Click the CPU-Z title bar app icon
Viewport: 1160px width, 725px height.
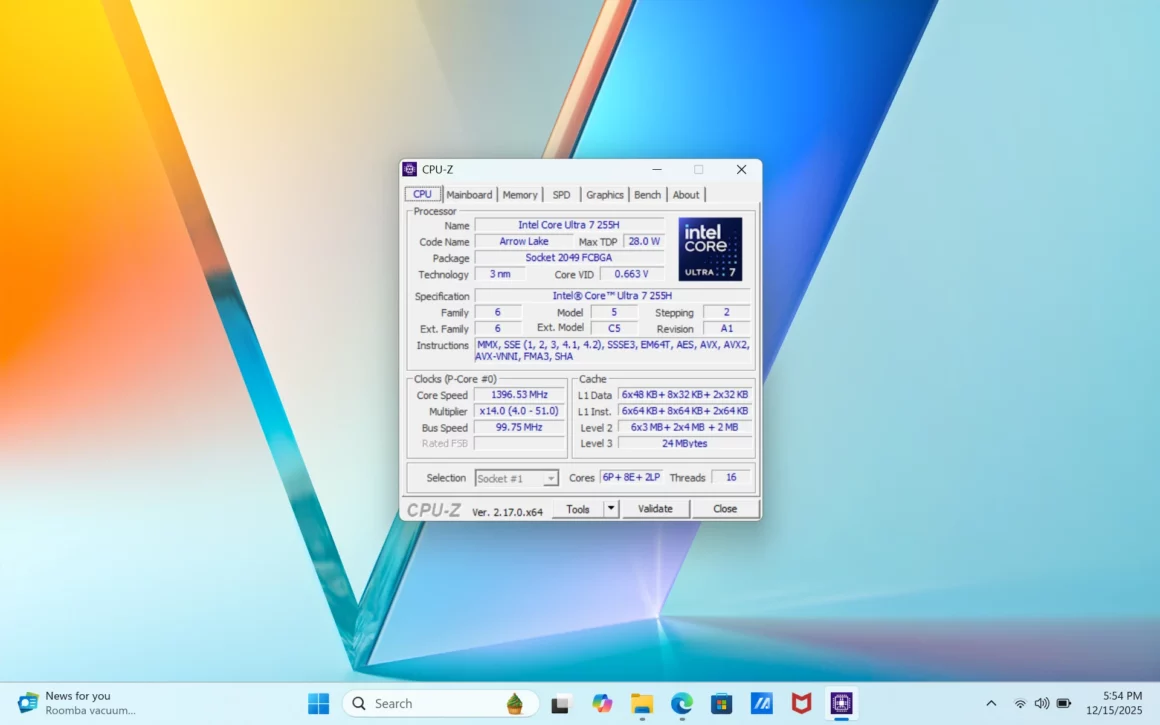(410, 170)
